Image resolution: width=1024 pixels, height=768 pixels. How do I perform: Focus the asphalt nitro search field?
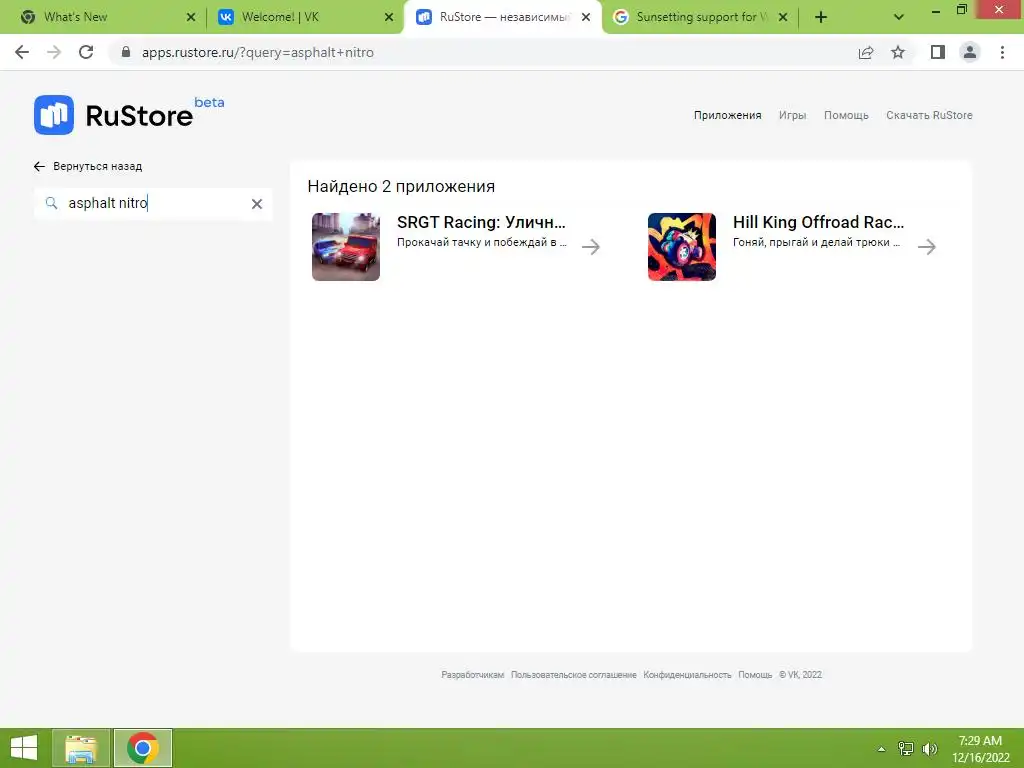pyautogui.click(x=153, y=204)
